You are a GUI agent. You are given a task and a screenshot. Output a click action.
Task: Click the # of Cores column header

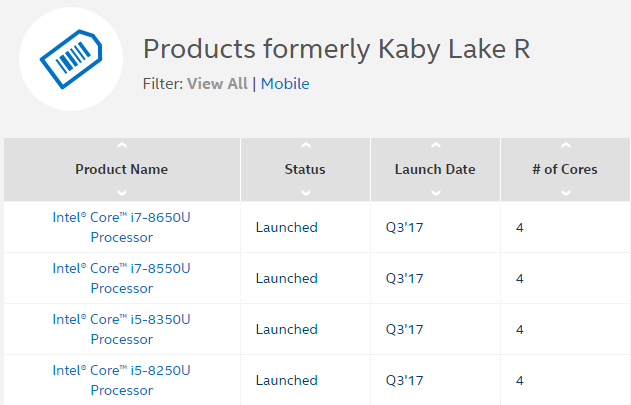(x=565, y=169)
